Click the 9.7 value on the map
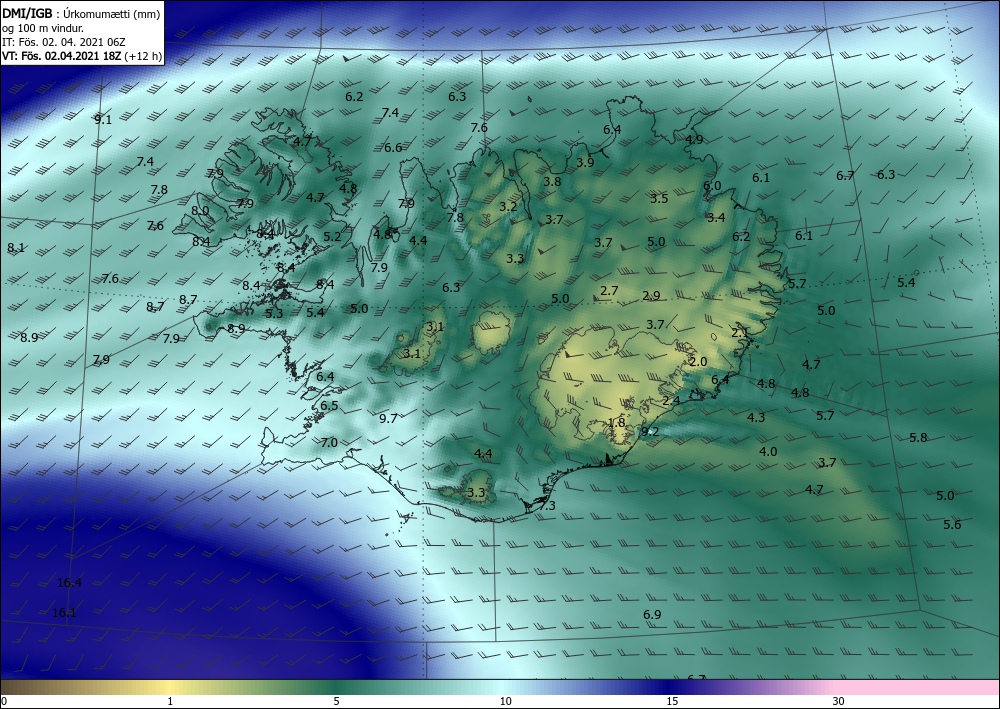Image resolution: width=1000 pixels, height=709 pixels. coord(388,418)
